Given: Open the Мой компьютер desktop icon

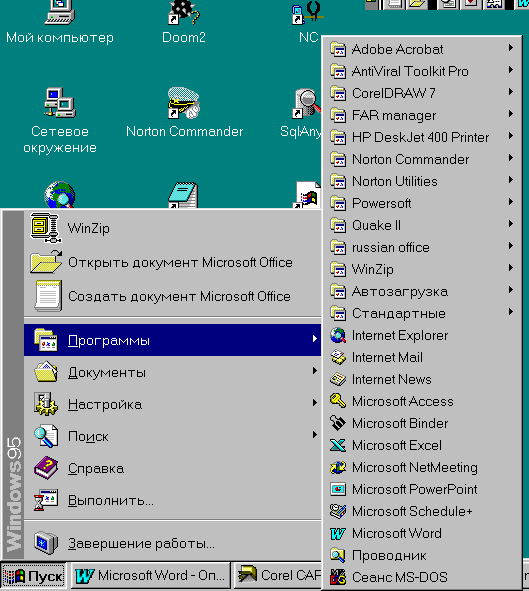Looking at the screenshot, I should [x=60, y=12].
